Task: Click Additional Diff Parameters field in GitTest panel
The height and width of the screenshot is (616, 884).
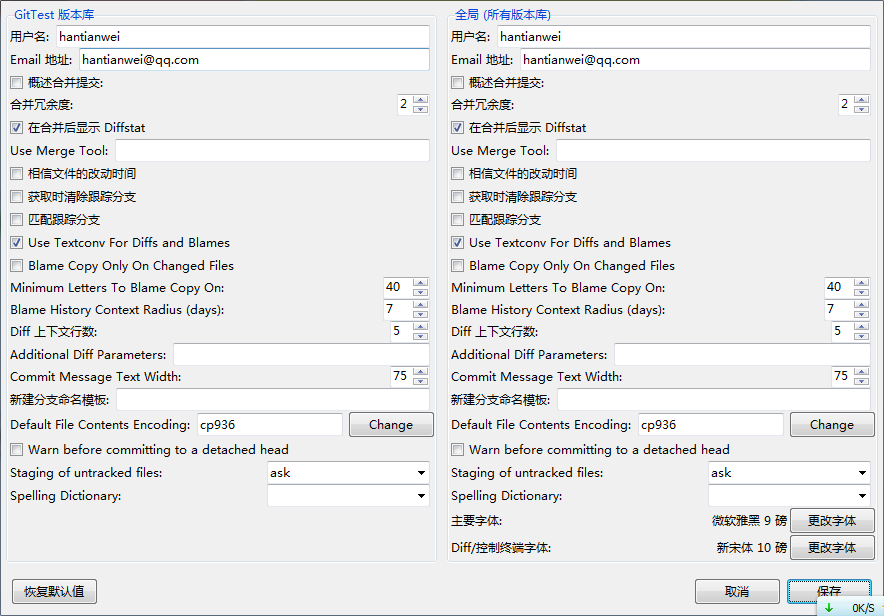Action: (x=301, y=355)
